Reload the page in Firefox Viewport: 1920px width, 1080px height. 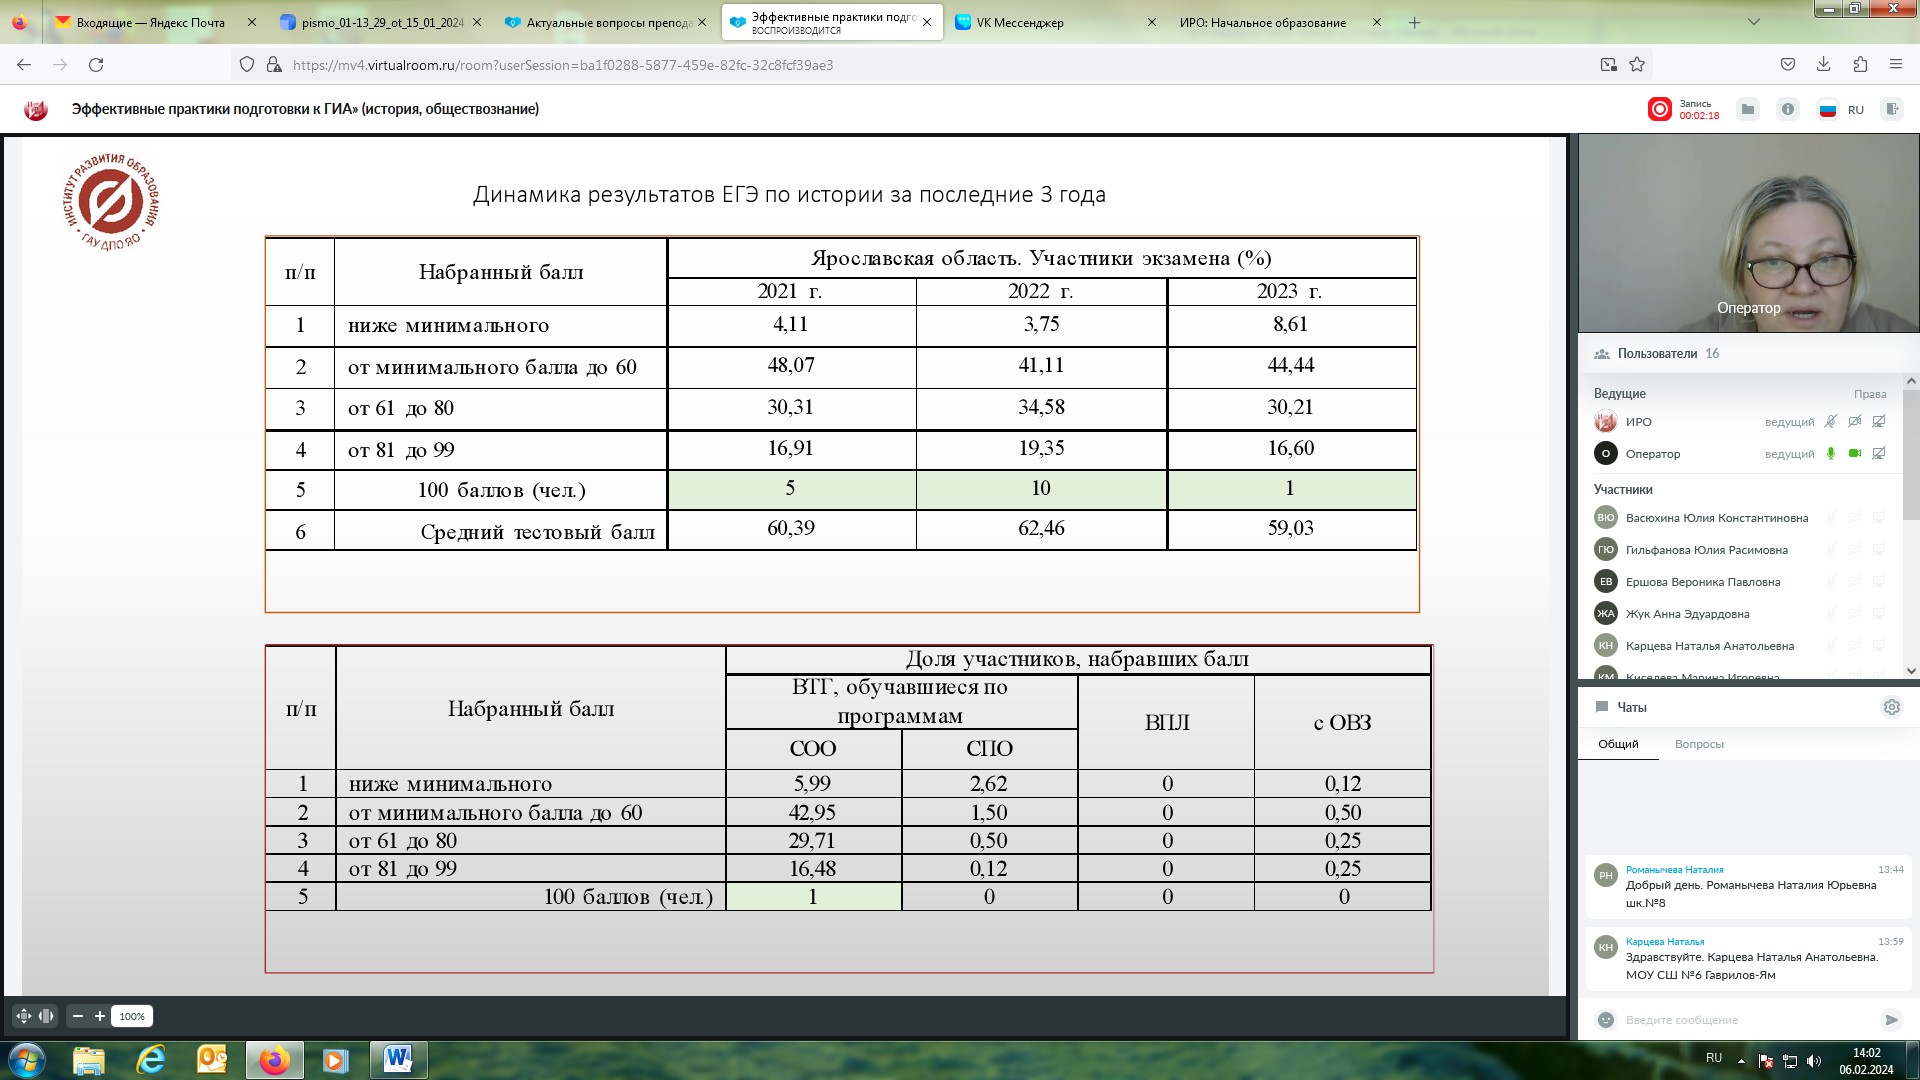click(96, 65)
